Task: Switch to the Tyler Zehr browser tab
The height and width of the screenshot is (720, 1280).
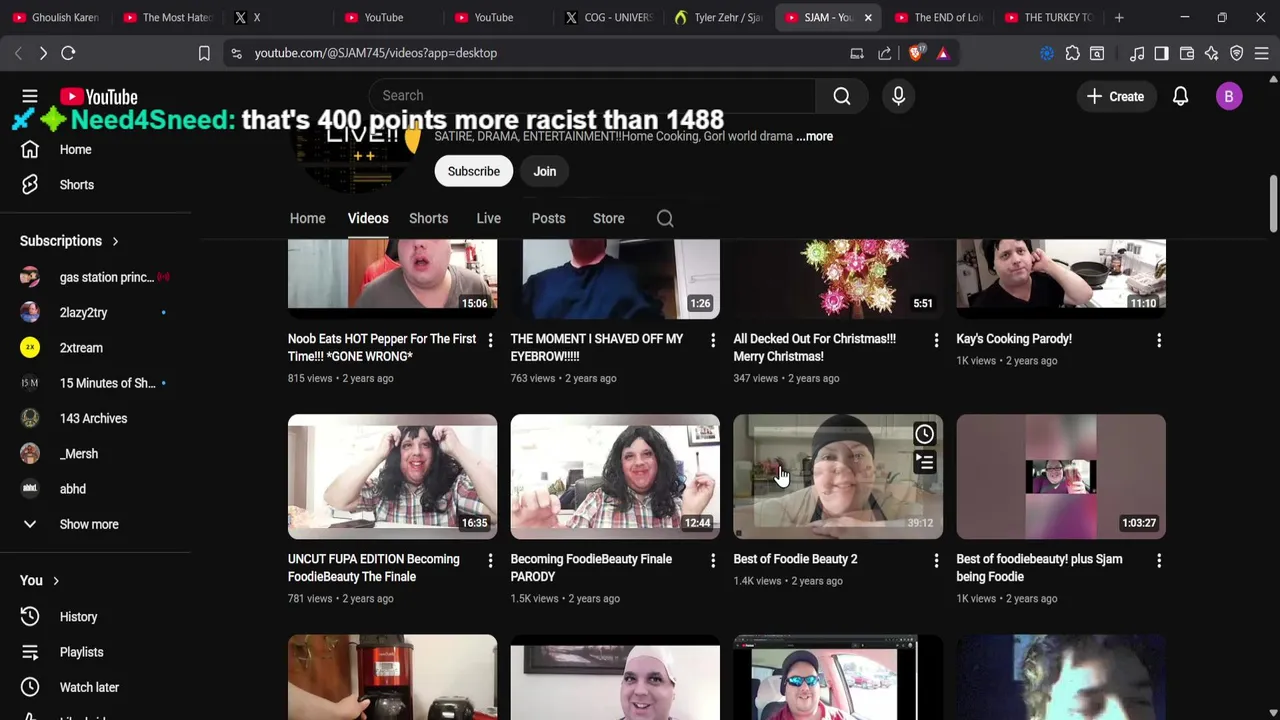Action: pos(718,17)
